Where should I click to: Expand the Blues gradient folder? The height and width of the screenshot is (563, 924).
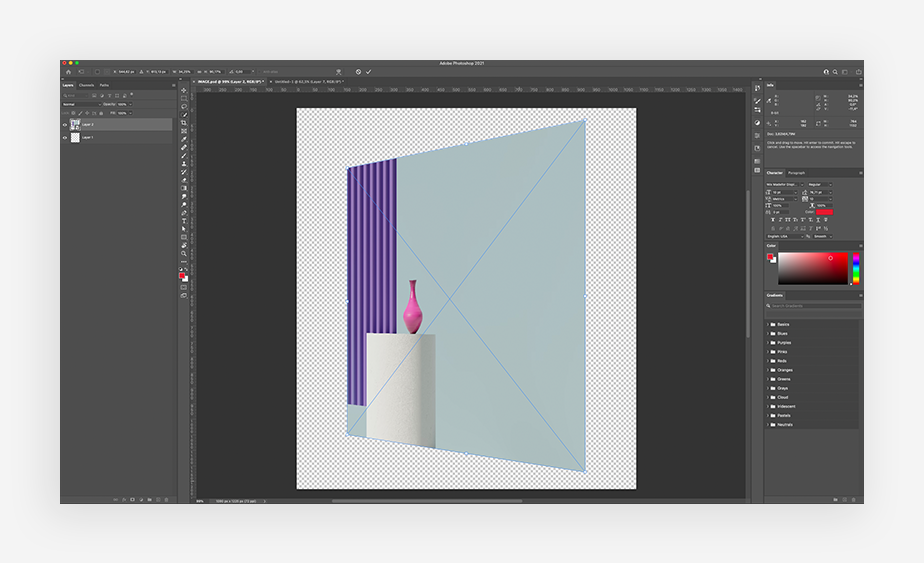[x=768, y=334]
